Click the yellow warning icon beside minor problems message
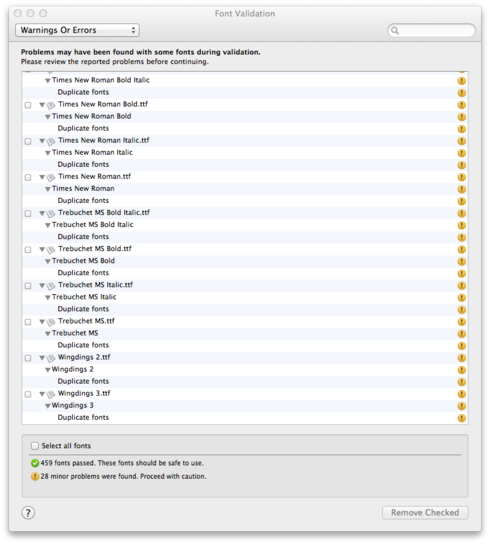 pyautogui.click(x=35, y=476)
